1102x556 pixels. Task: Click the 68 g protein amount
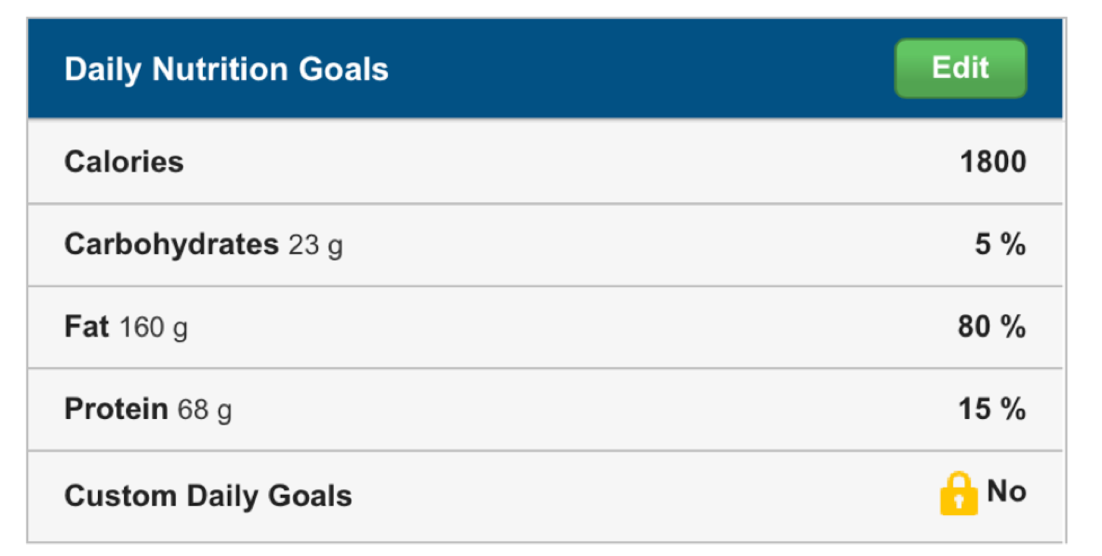[x=204, y=410]
